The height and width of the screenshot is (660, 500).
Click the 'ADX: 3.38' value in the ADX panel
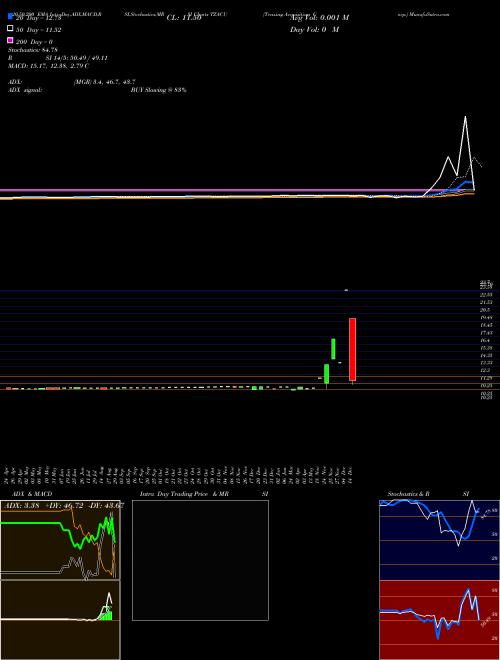21,506
